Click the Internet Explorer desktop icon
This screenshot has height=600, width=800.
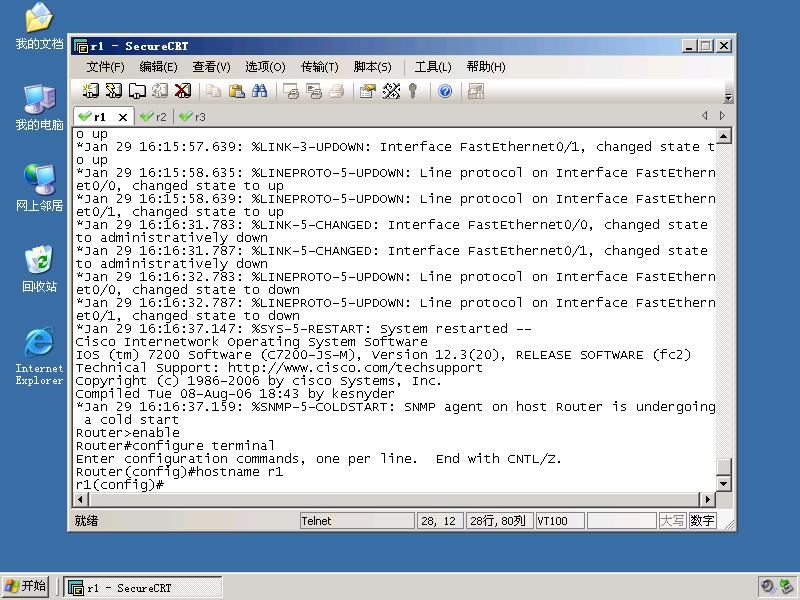click(x=39, y=356)
